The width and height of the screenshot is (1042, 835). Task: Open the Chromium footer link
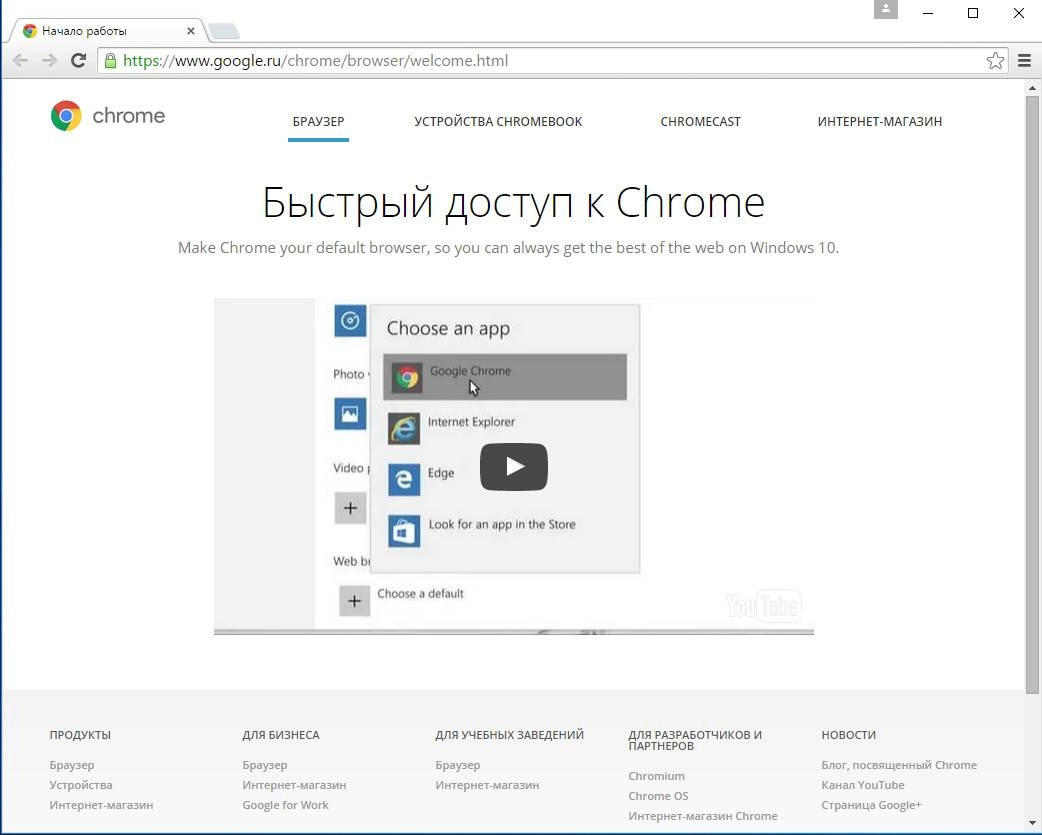click(x=656, y=776)
